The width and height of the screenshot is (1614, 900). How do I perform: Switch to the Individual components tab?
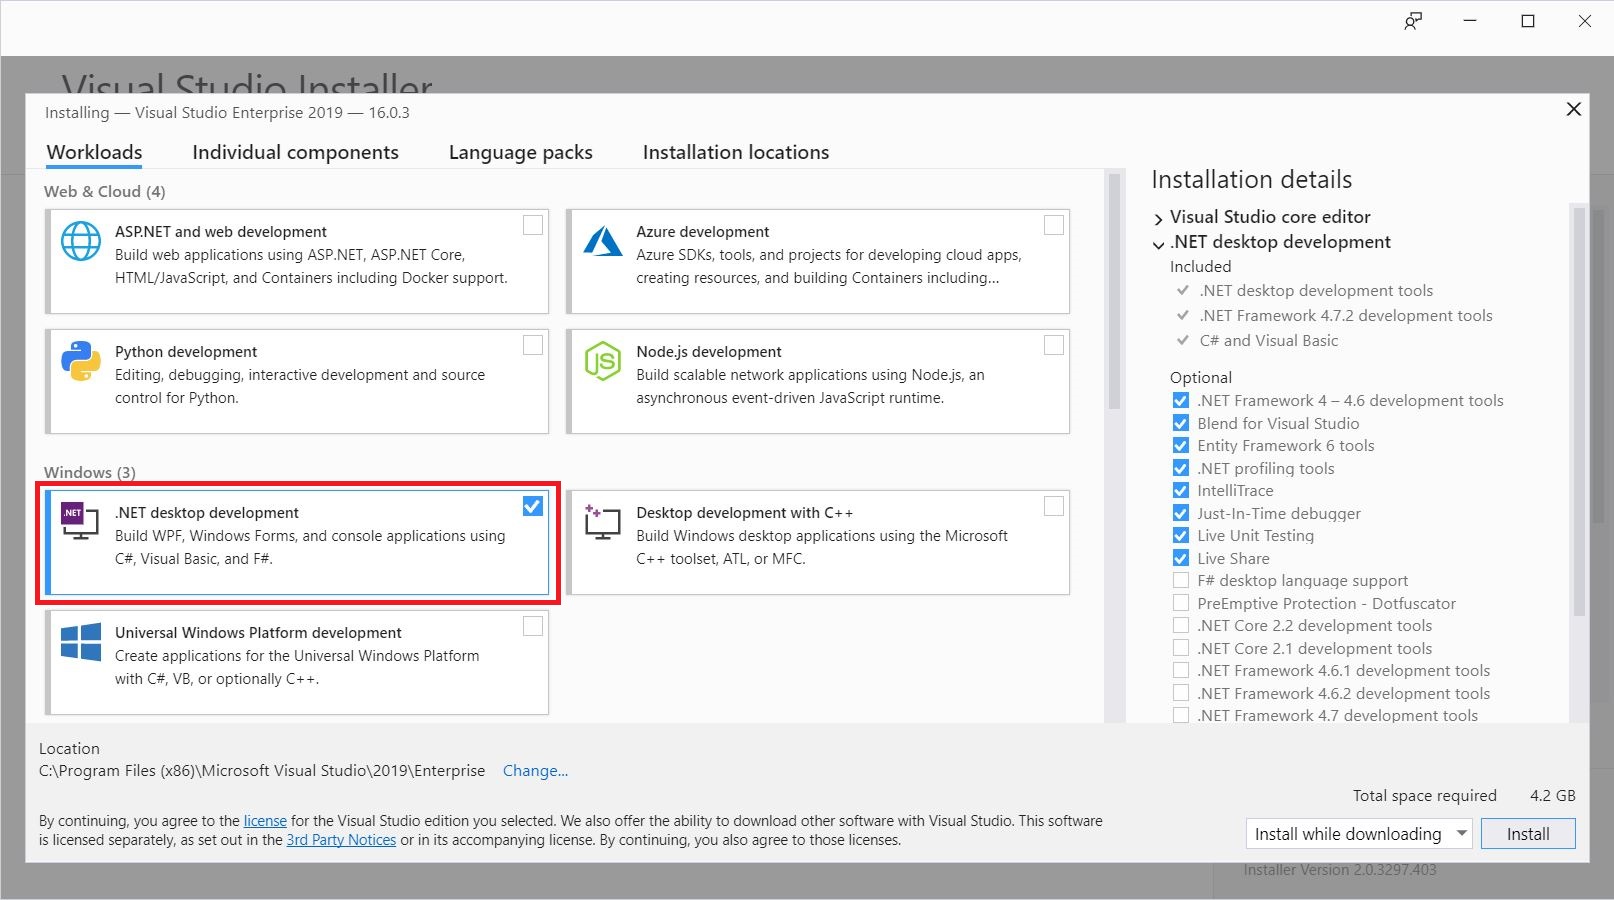(295, 152)
